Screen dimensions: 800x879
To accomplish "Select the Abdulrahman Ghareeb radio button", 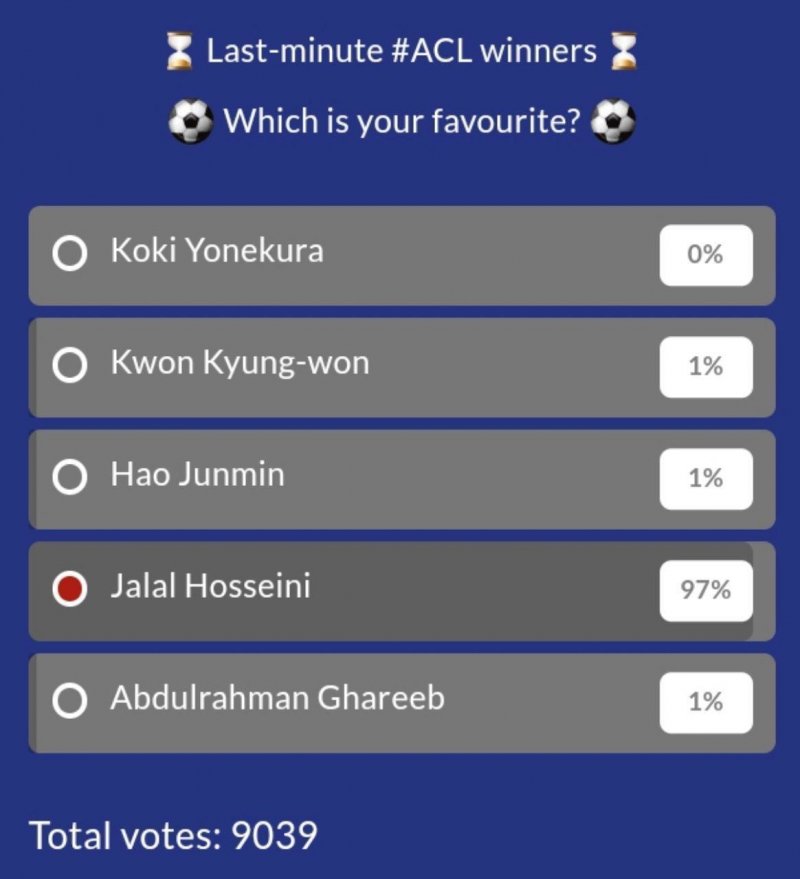I will click(69, 703).
